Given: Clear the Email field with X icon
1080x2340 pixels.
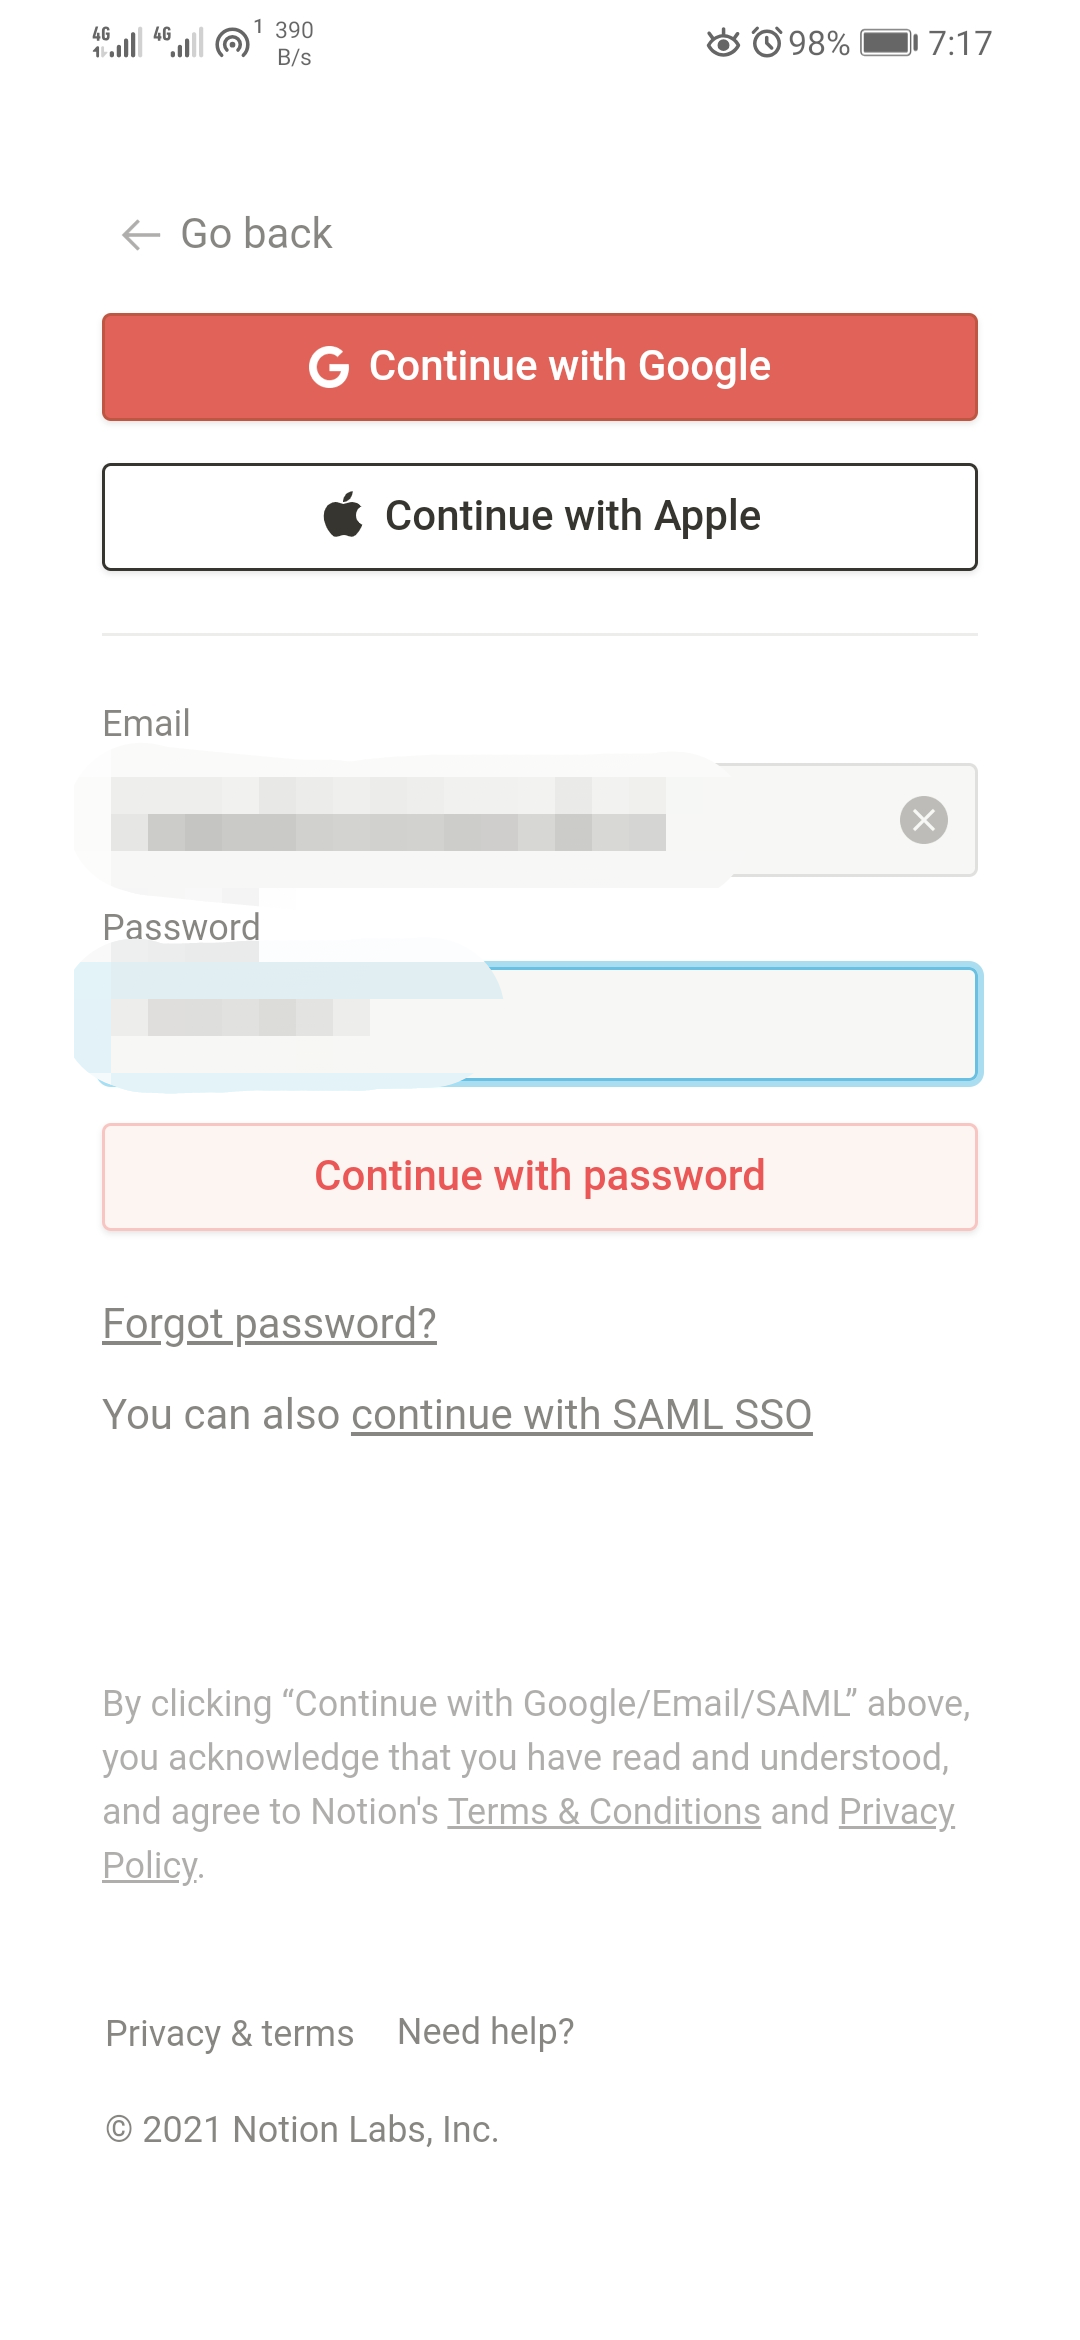Looking at the screenshot, I should coord(924,820).
